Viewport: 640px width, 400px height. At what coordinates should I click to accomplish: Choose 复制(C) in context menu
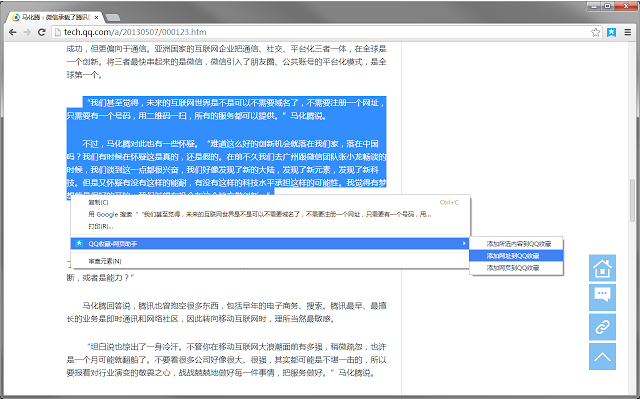[x=270, y=202]
